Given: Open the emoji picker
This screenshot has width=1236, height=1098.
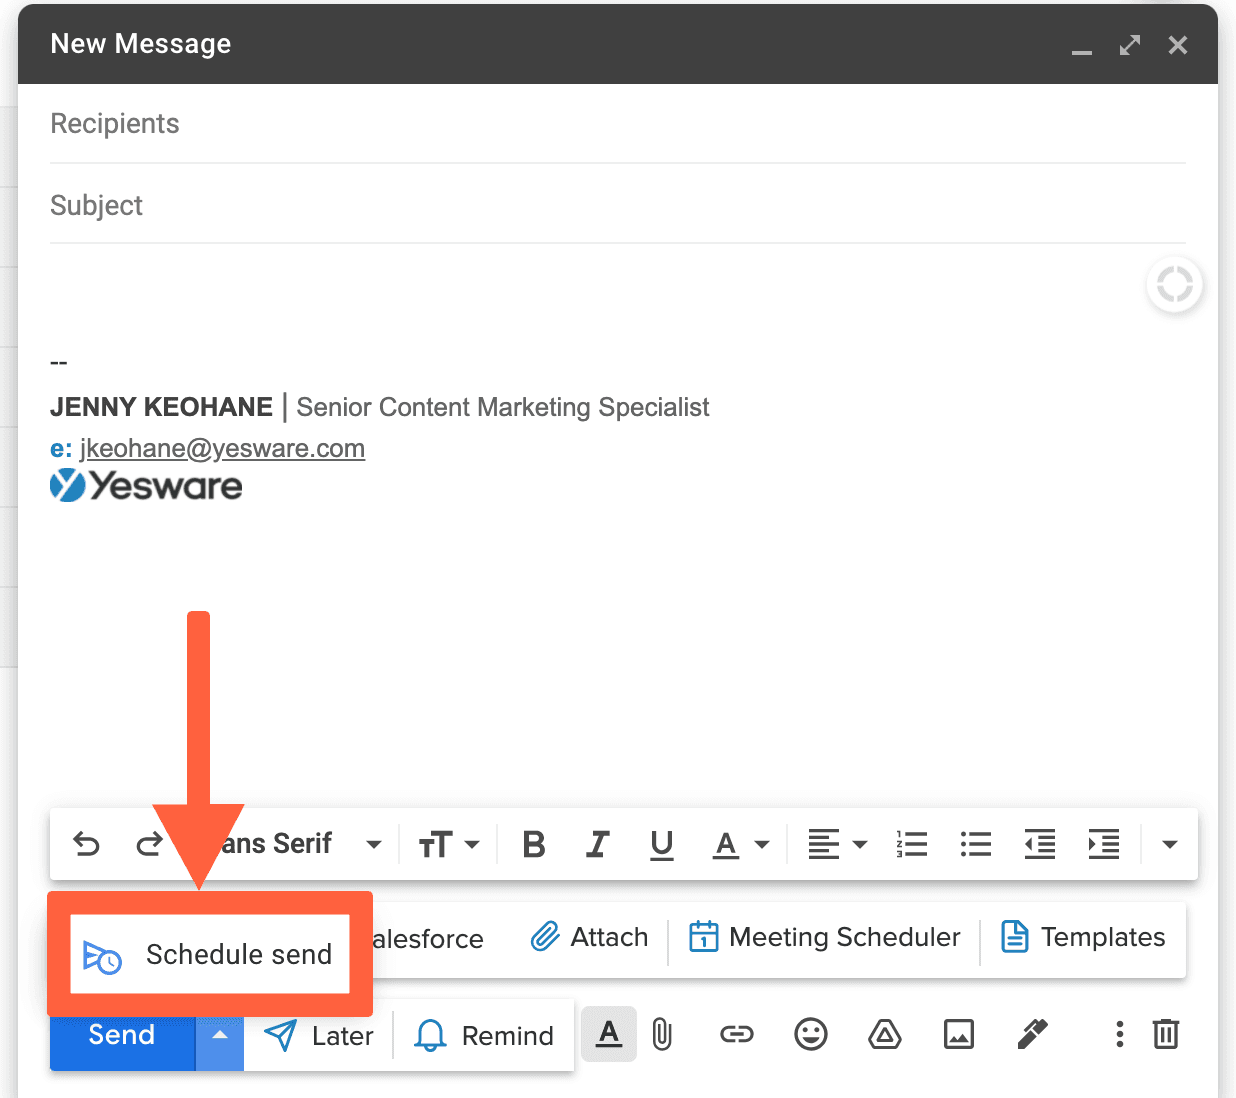Looking at the screenshot, I should pyautogui.click(x=811, y=1035).
